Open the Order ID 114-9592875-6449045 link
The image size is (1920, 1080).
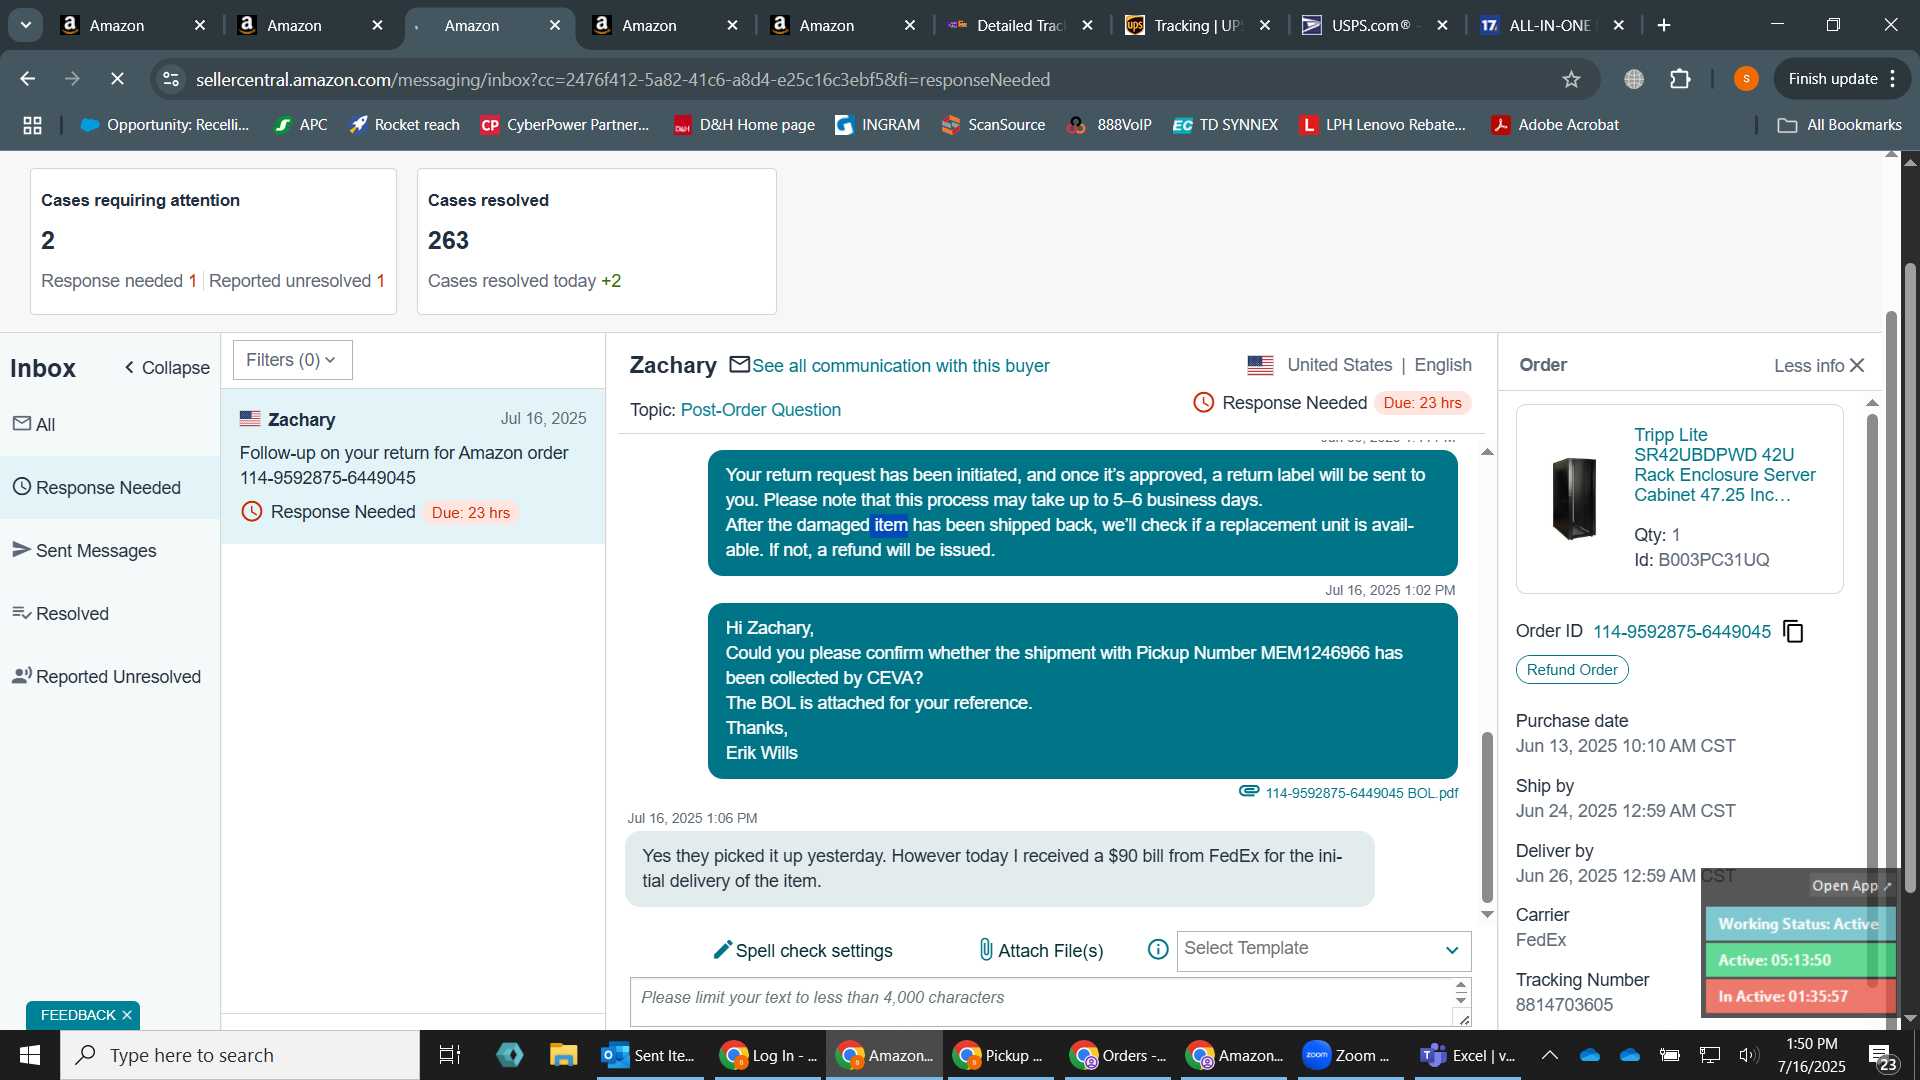tap(1681, 632)
